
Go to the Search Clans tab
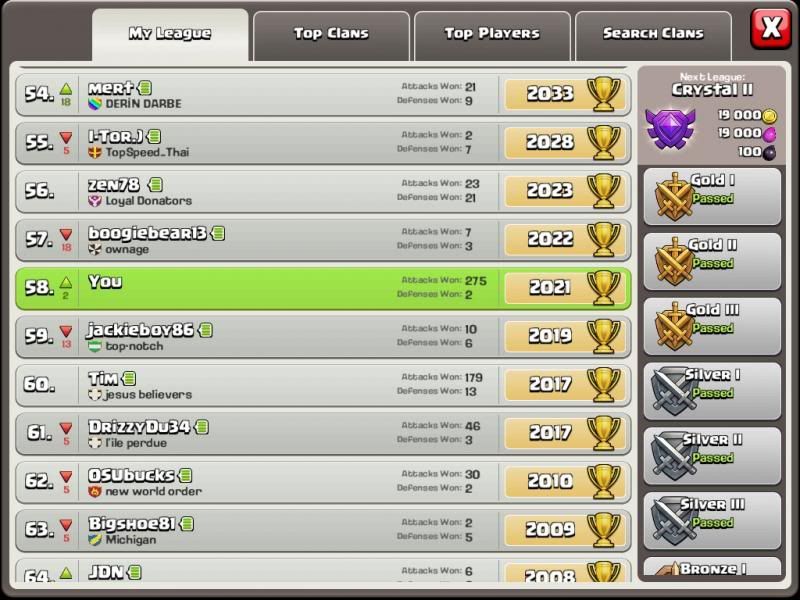click(653, 36)
